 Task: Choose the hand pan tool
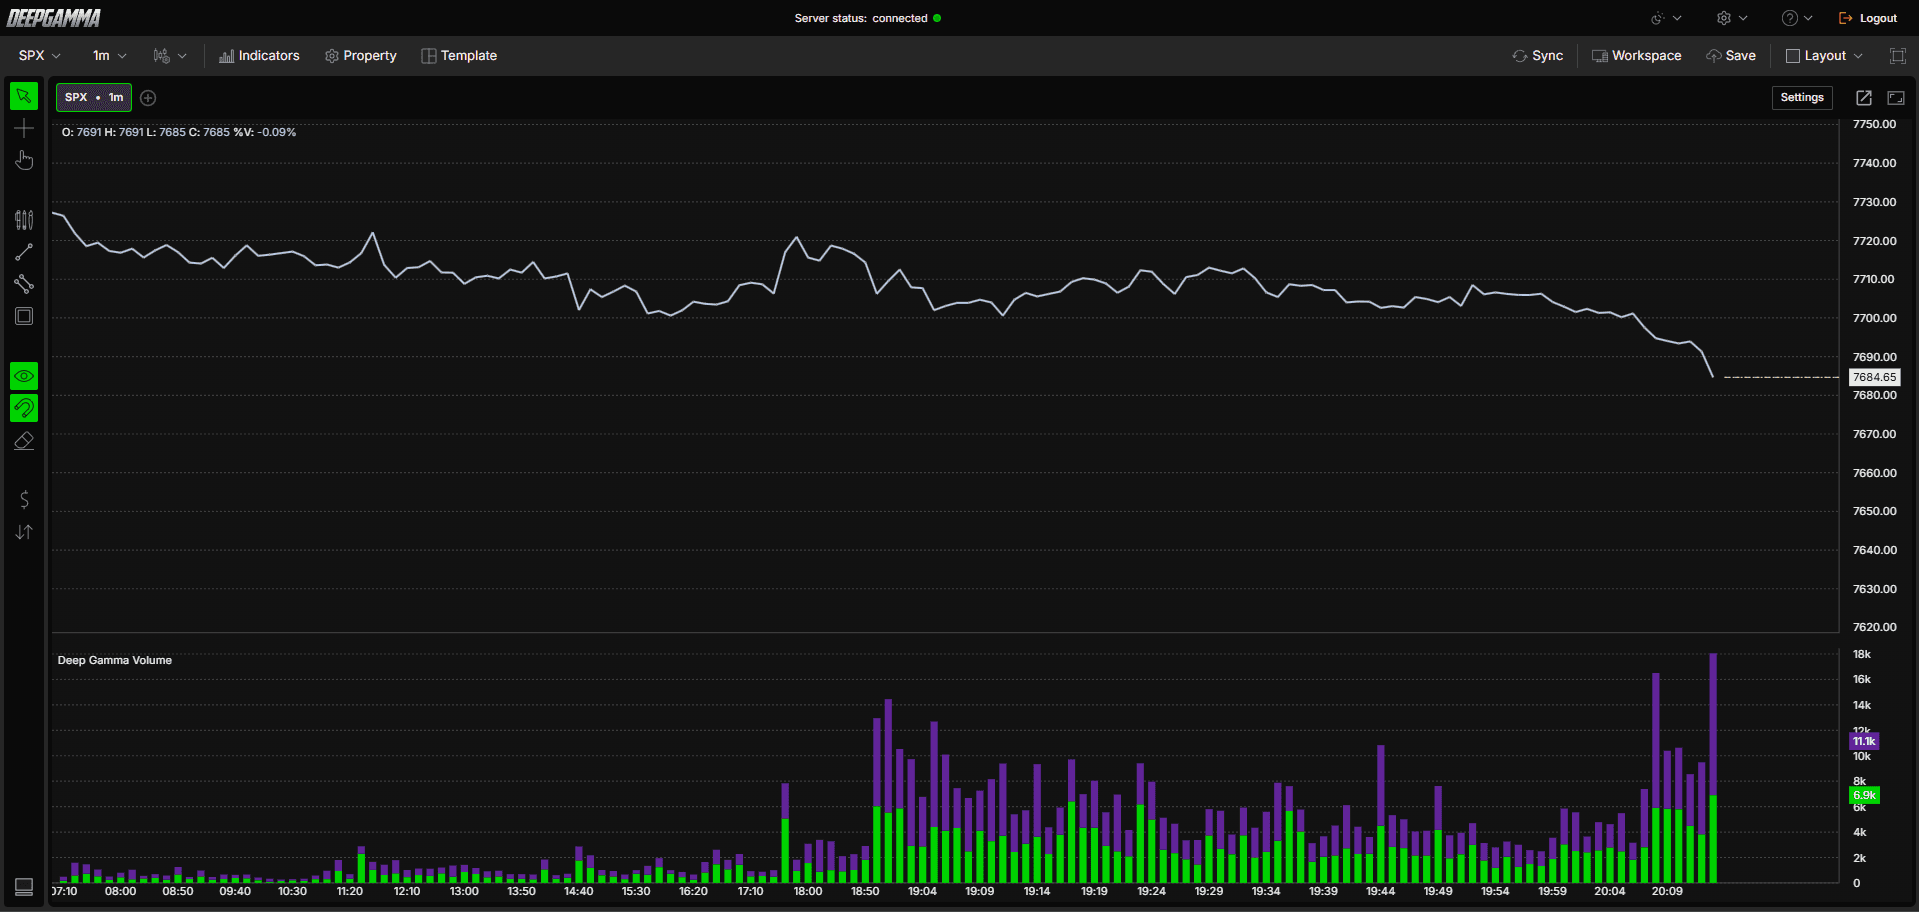pyautogui.click(x=24, y=160)
